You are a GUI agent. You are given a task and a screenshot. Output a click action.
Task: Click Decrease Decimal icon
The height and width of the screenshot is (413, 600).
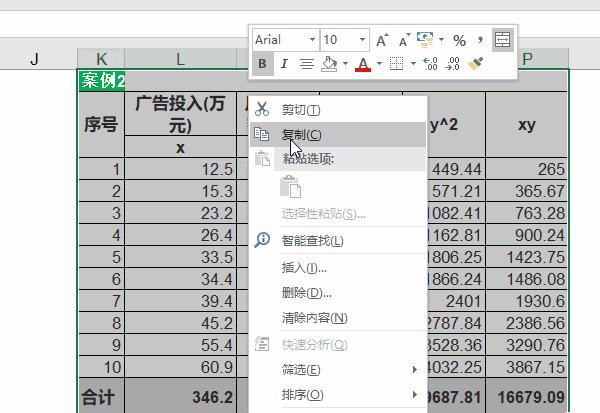point(453,64)
